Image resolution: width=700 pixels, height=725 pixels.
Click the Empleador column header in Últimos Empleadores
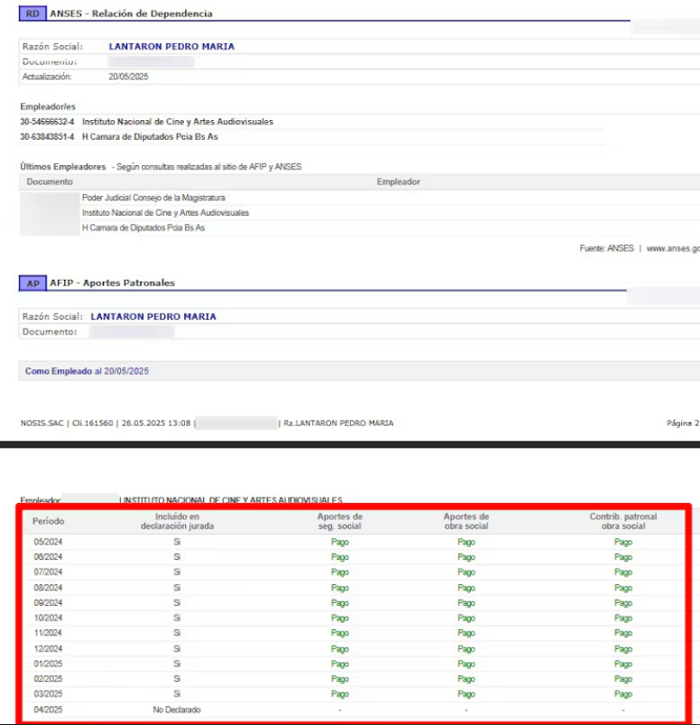[x=398, y=182]
